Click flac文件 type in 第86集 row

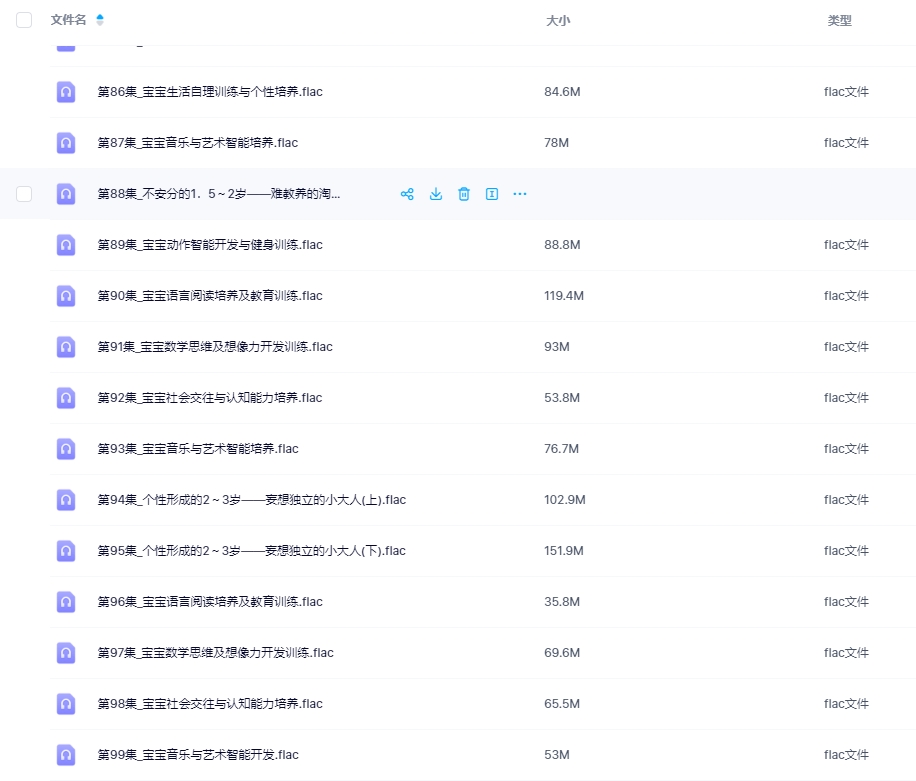pyautogui.click(x=846, y=92)
